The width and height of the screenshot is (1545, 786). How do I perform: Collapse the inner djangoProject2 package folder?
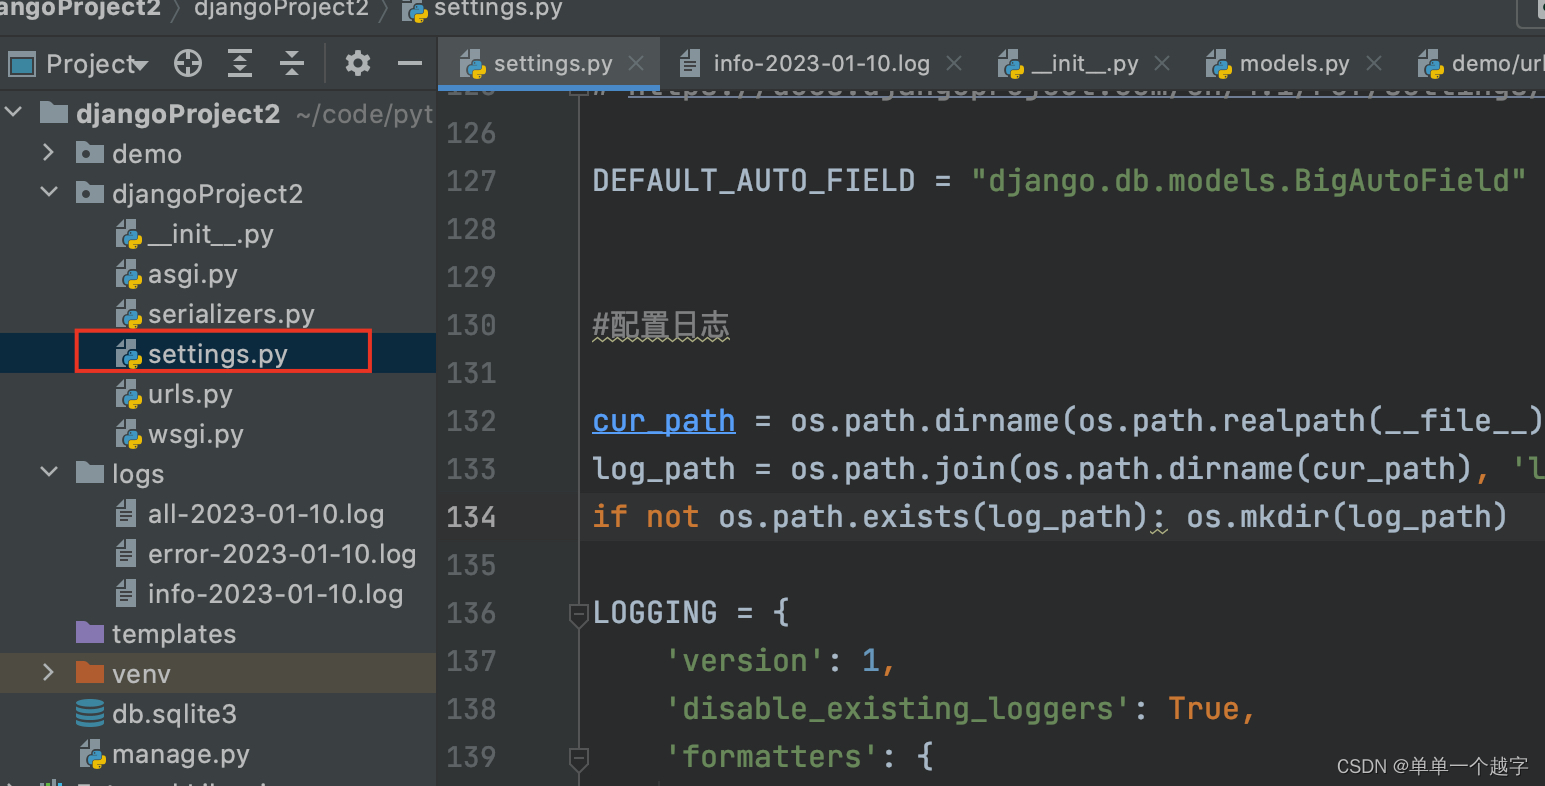[x=48, y=192]
